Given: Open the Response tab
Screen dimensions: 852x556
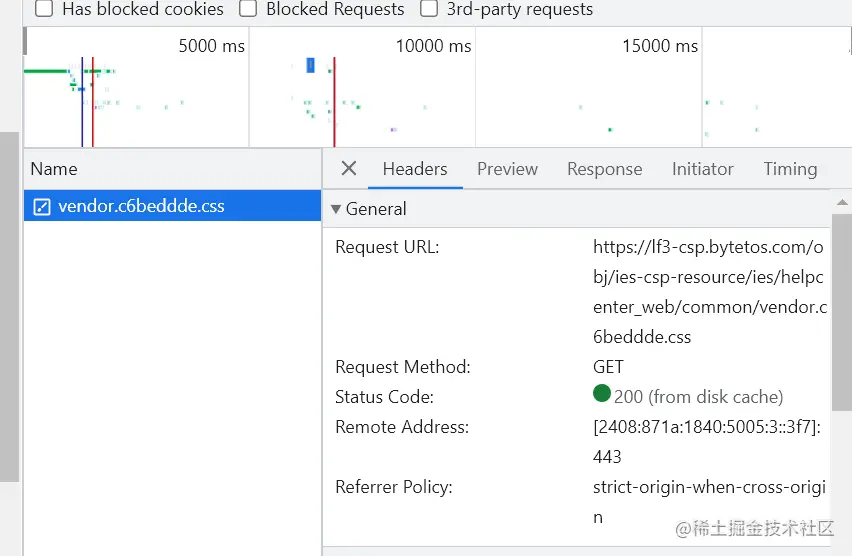Looking at the screenshot, I should (605, 169).
